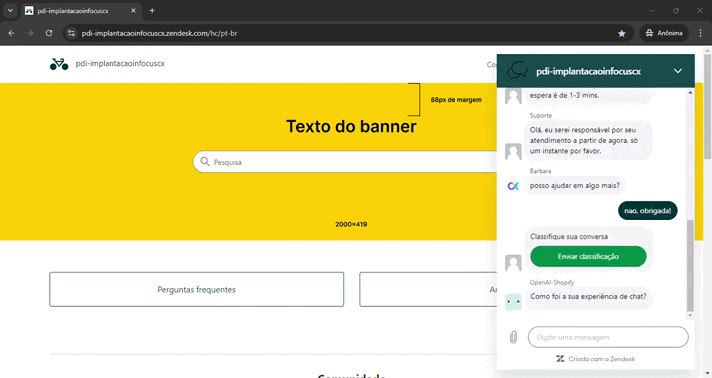Open a new tab with plus button
The width and height of the screenshot is (712, 378).
coord(152,10)
